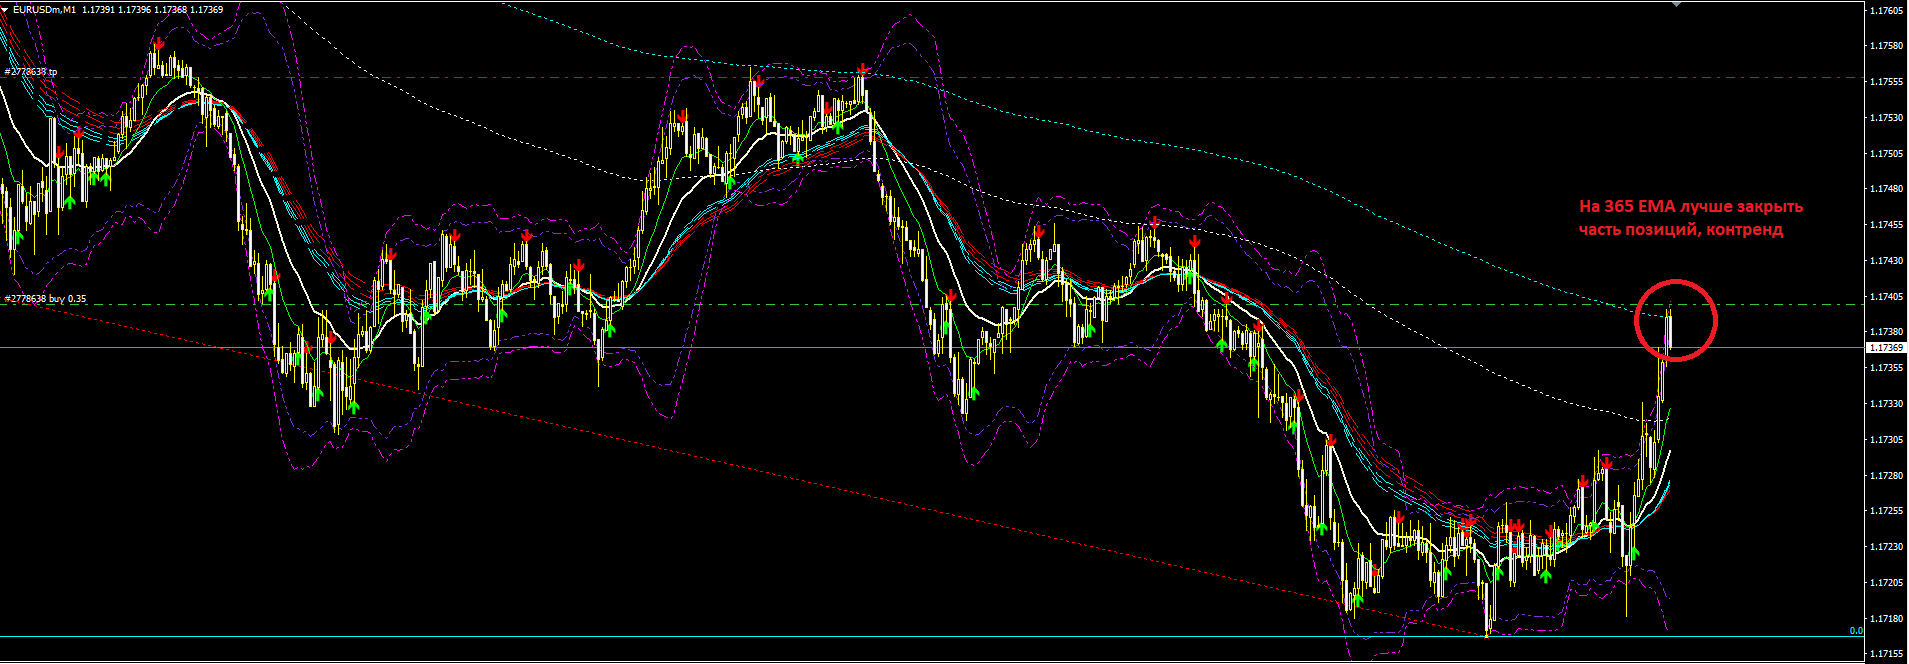Click the EURUSDm,M1 symbol title
The width and height of the screenshot is (1909, 664).
(43, 10)
